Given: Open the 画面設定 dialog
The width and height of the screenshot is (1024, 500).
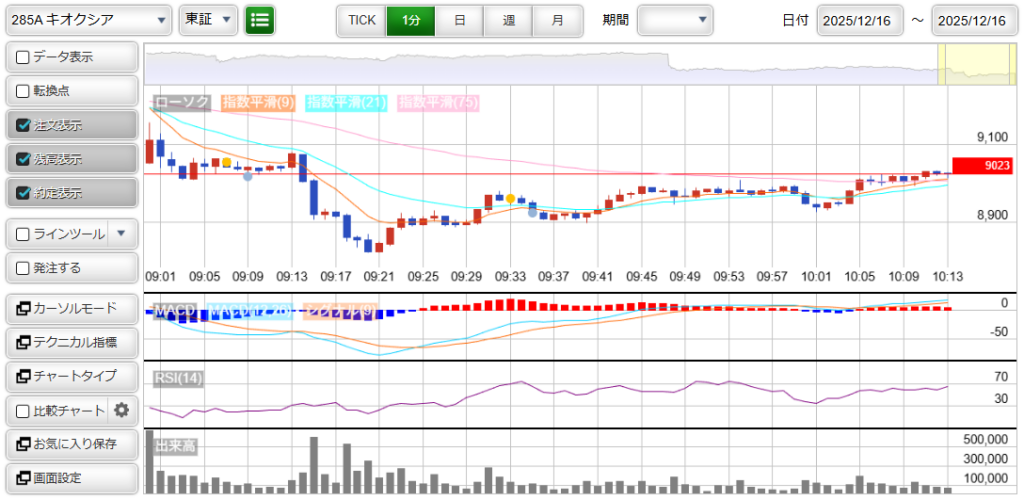Looking at the screenshot, I should (70, 477).
